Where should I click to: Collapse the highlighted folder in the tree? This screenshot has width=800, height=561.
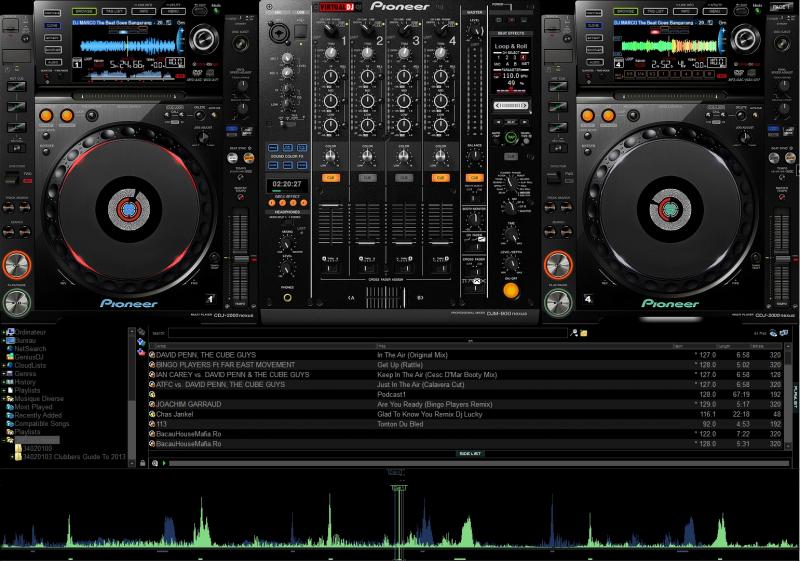(x=4, y=440)
